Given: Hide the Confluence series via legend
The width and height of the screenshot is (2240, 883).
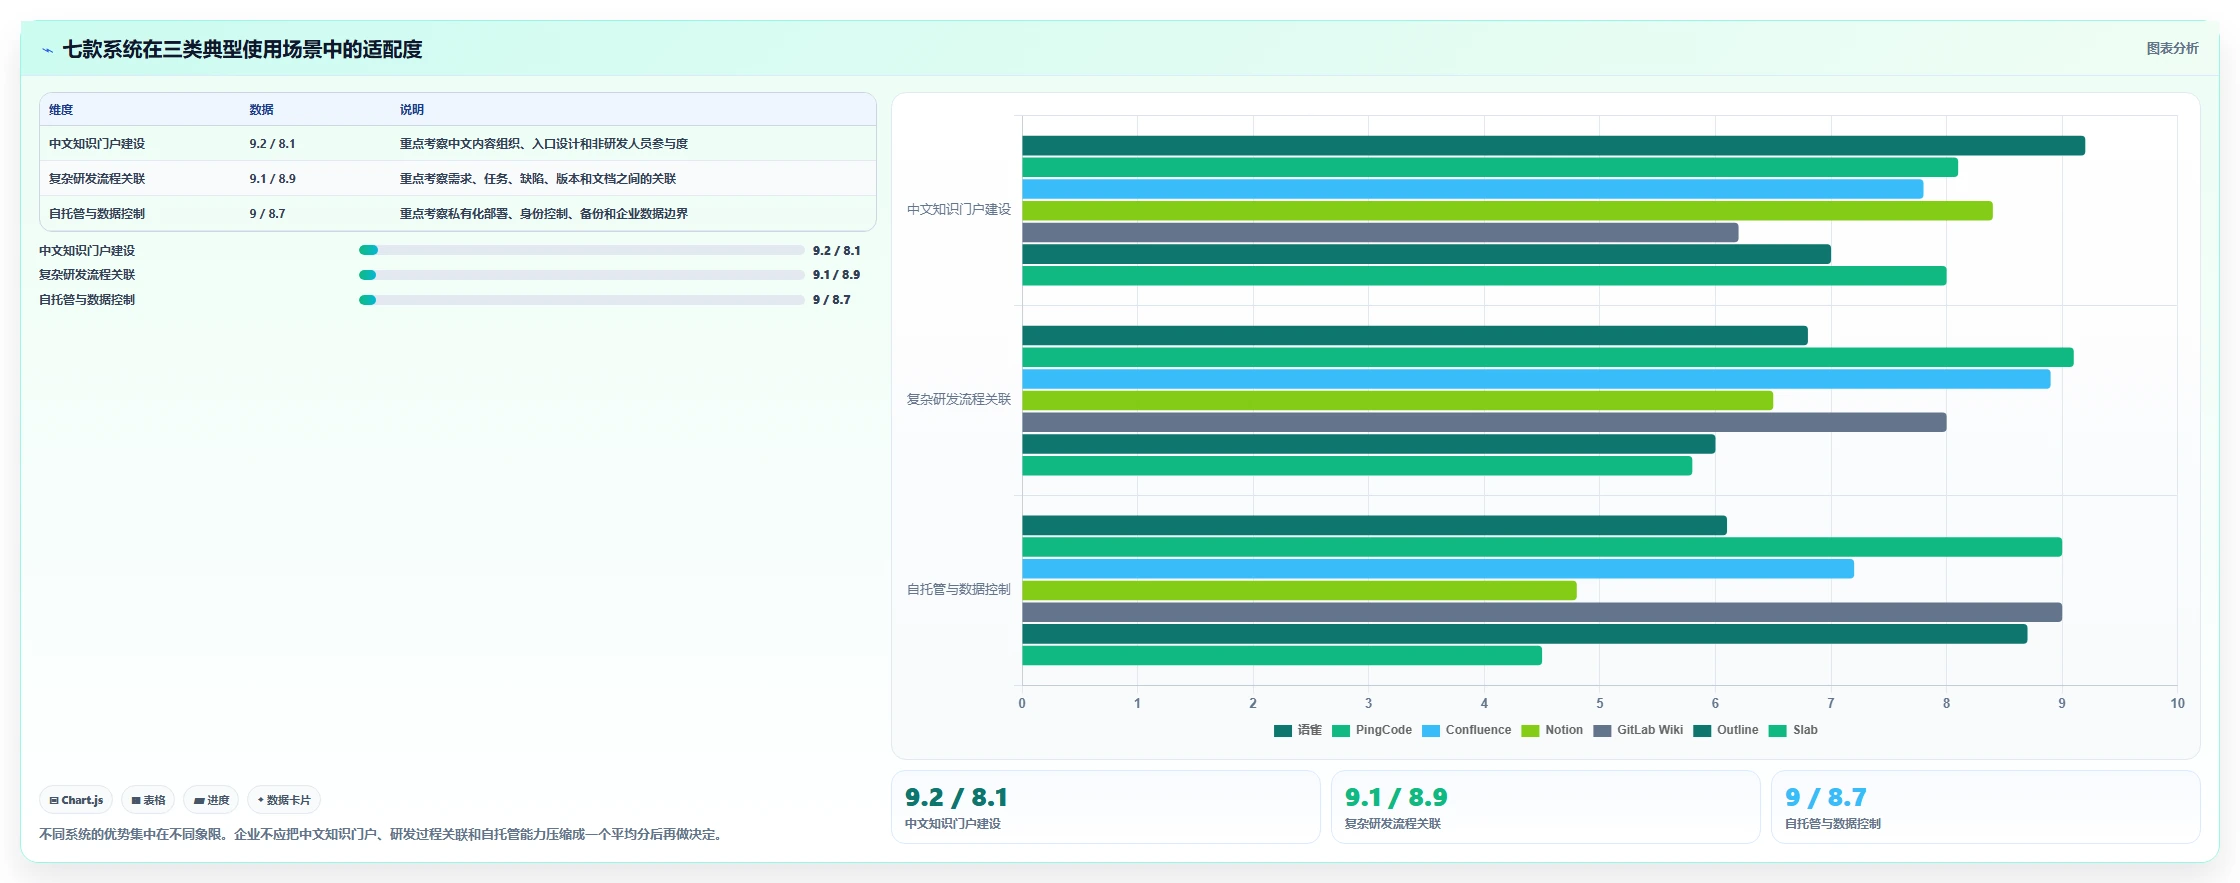Looking at the screenshot, I should pos(1466,730).
